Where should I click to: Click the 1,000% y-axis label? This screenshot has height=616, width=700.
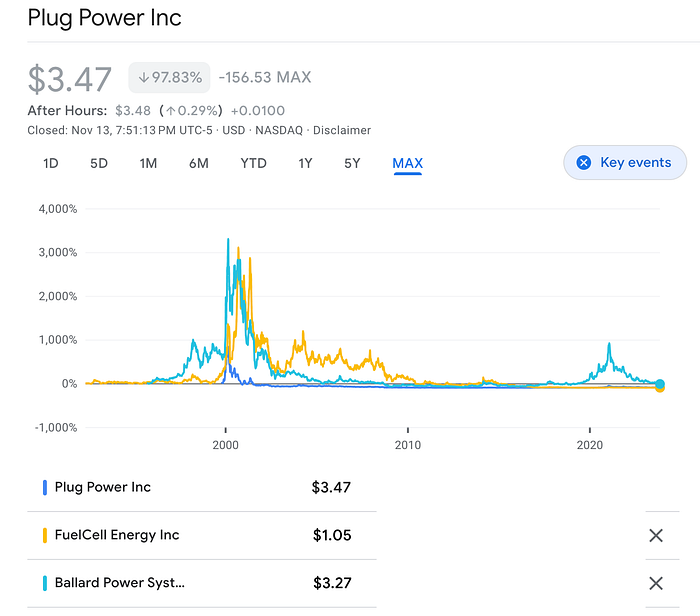(x=58, y=340)
